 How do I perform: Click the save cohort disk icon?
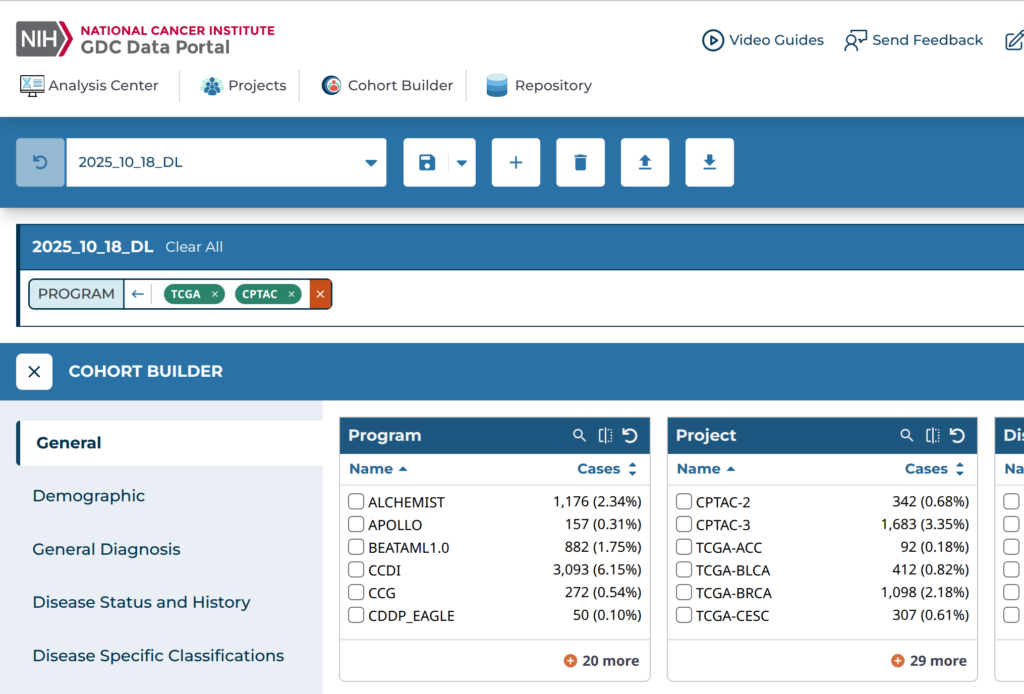tap(427, 162)
